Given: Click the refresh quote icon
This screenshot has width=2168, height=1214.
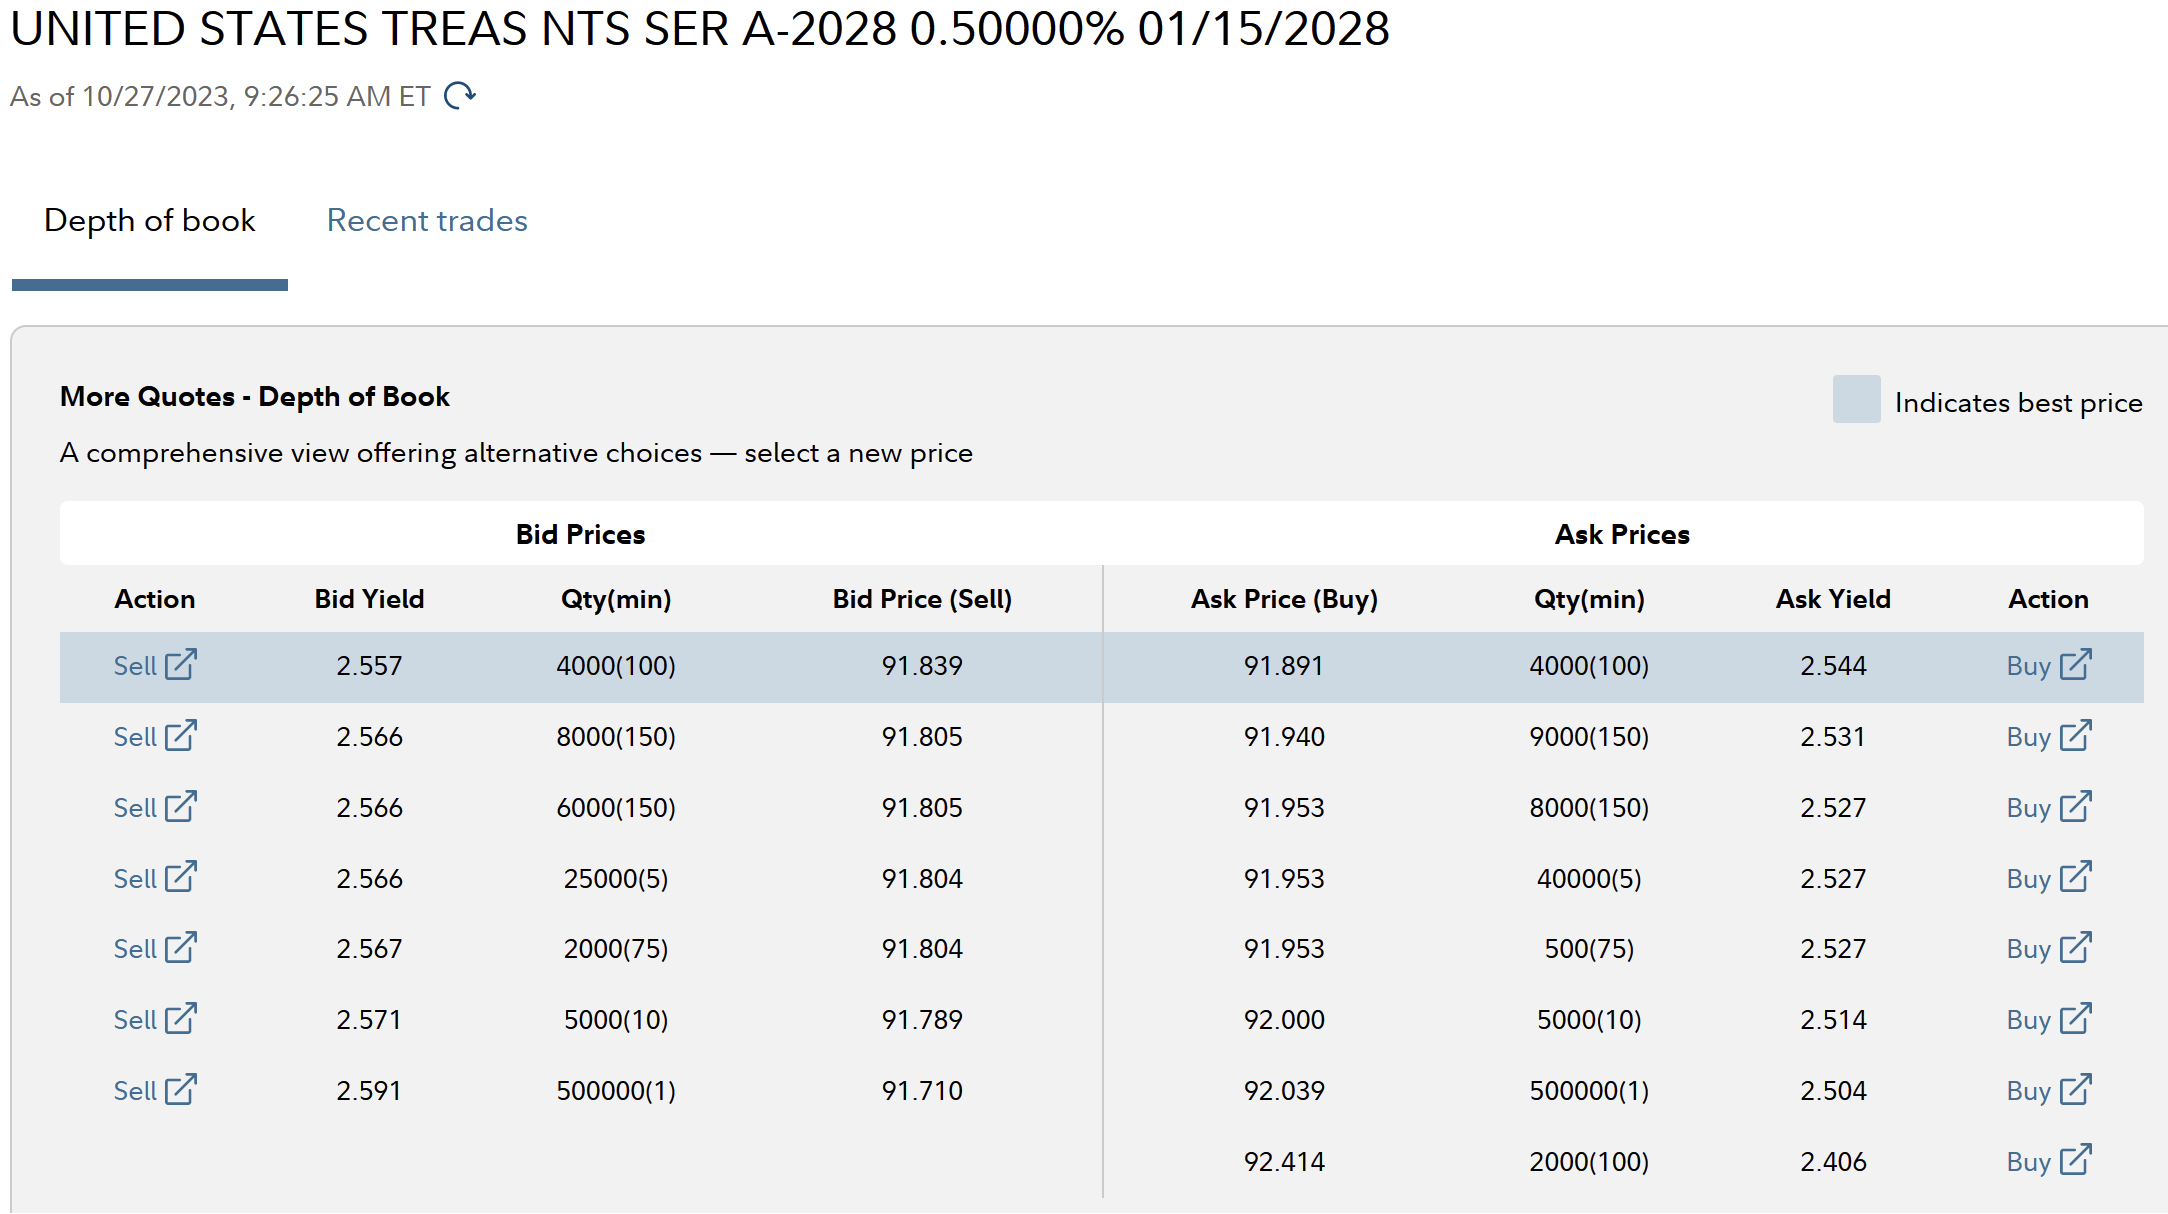Looking at the screenshot, I should pyautogui.click(x=459, y=96).
